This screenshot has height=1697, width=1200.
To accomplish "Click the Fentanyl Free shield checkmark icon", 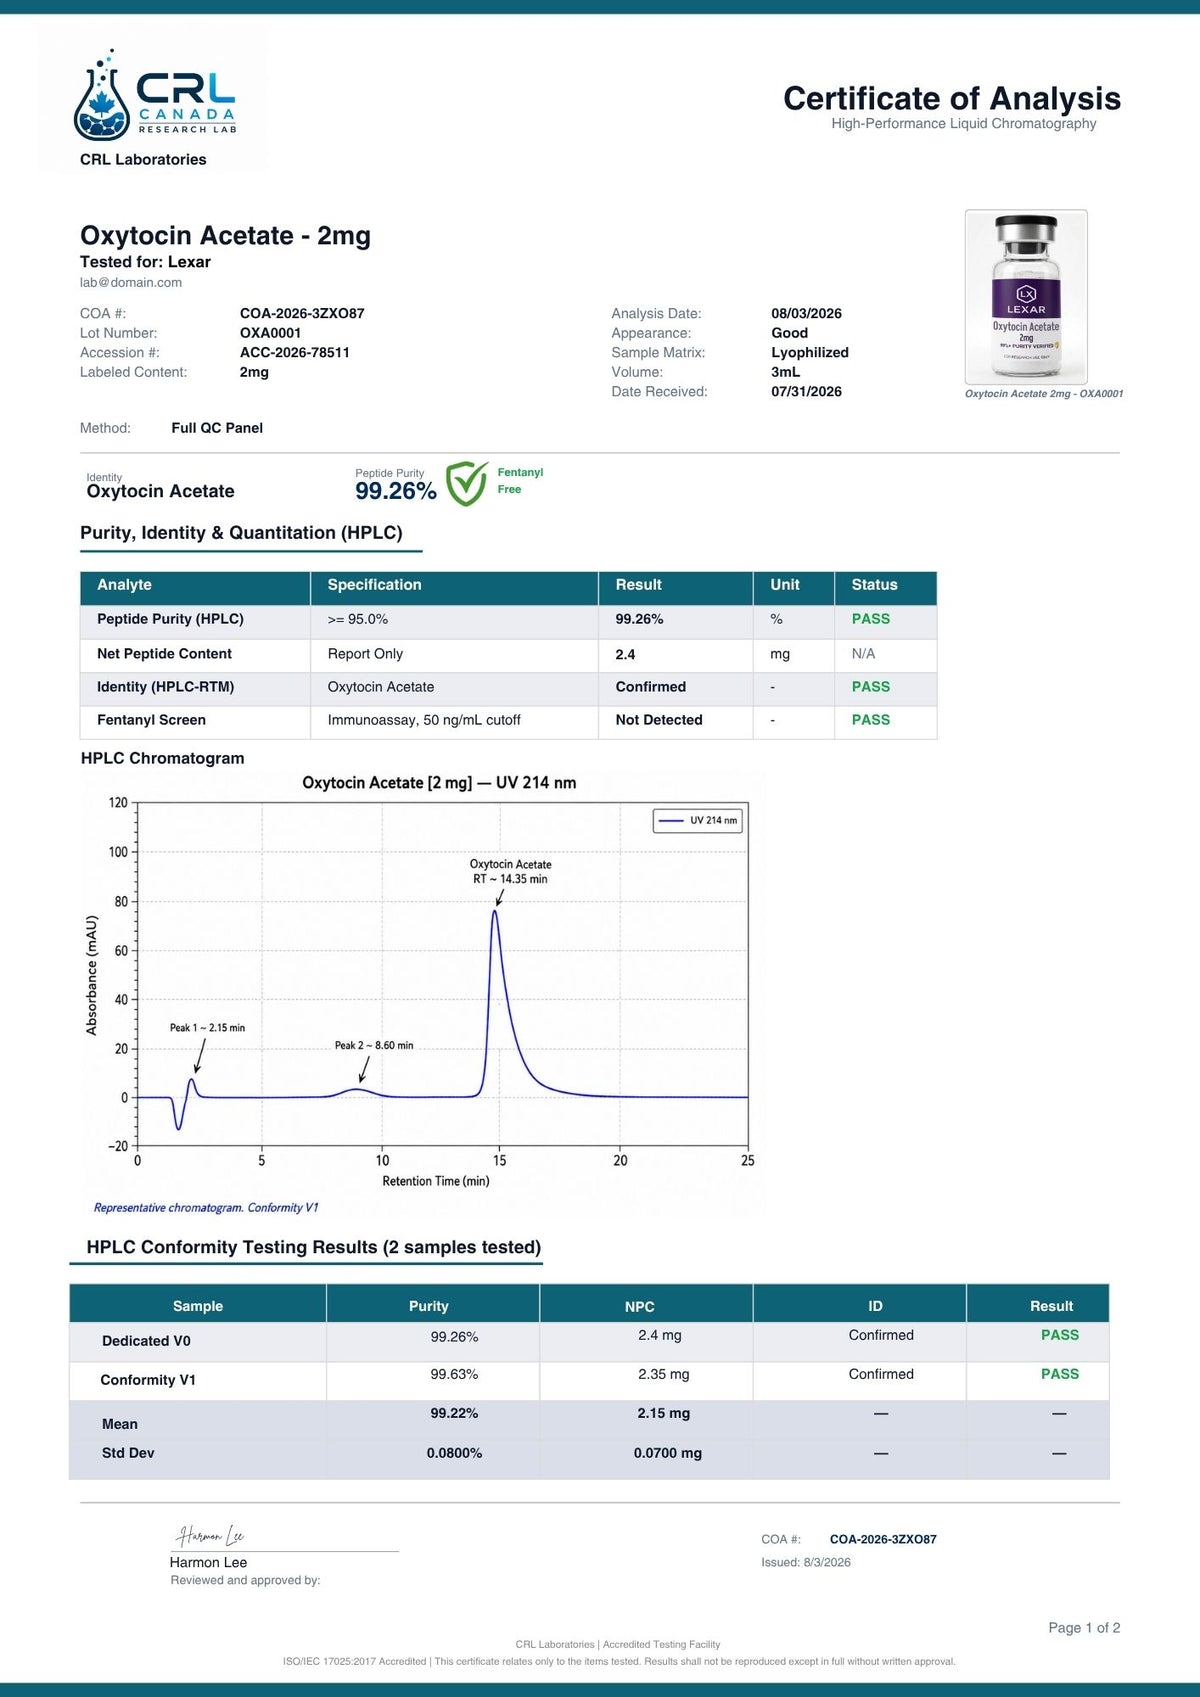I will click(x=466, y=483).
